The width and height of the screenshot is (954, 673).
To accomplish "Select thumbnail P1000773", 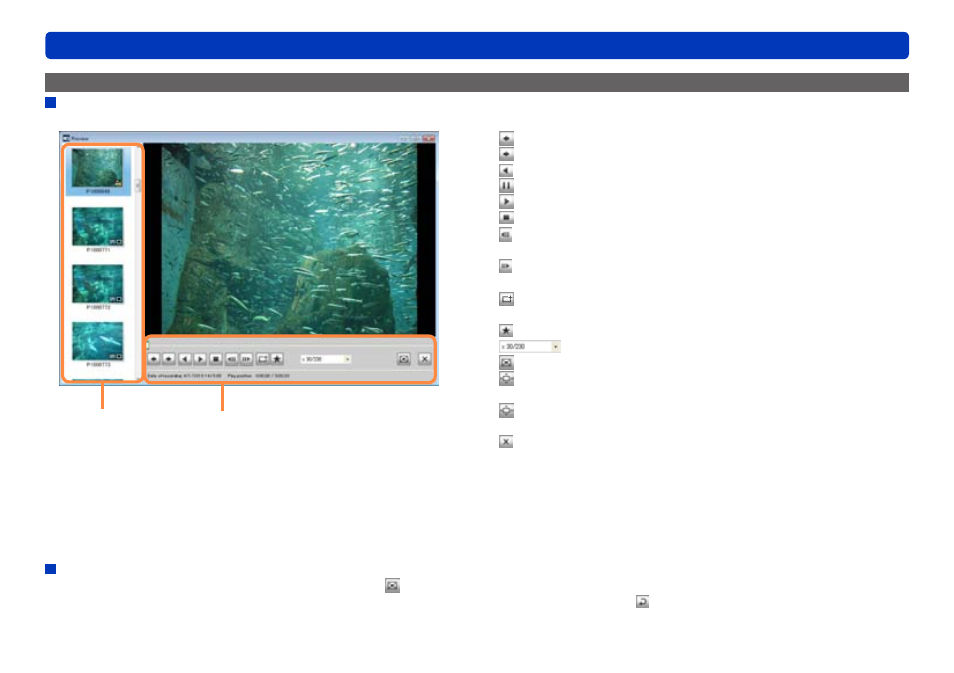I will pos(98,344).
